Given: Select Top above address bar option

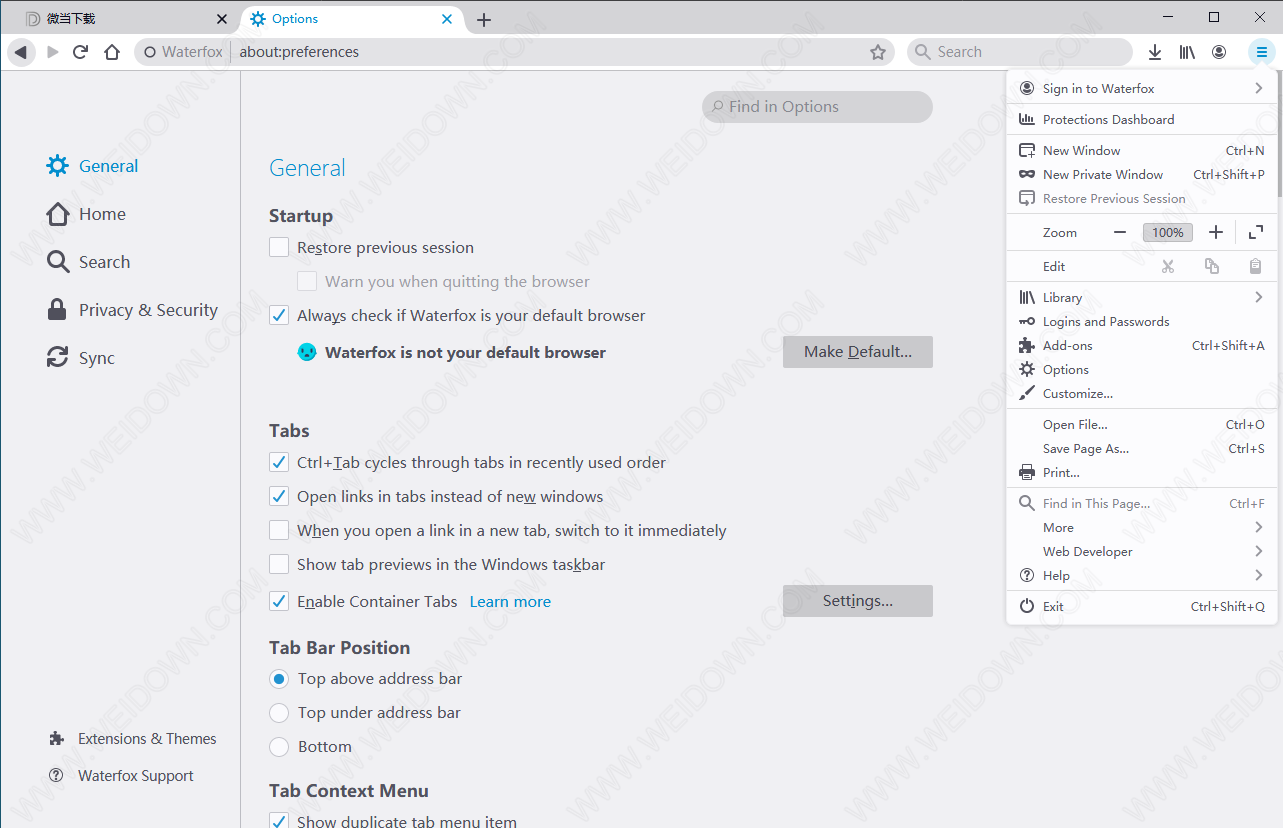Looking at the screenshot, I should tap(279, 679).
